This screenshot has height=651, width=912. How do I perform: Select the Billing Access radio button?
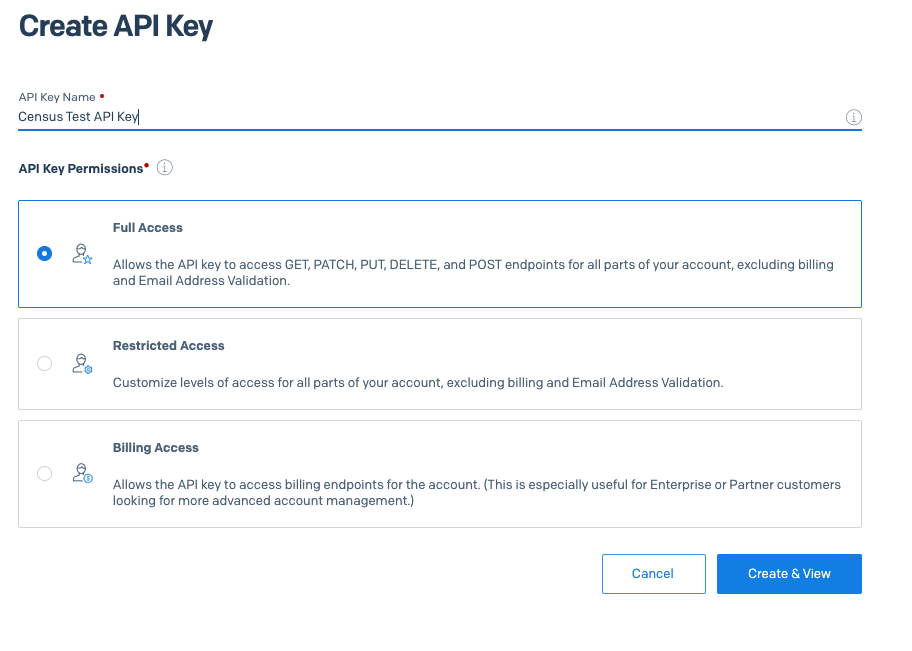click(44, 474)
